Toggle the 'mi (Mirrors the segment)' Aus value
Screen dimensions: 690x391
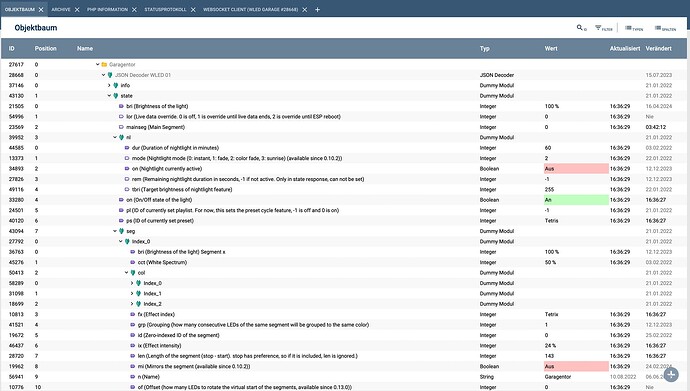(x=576, y=366)
